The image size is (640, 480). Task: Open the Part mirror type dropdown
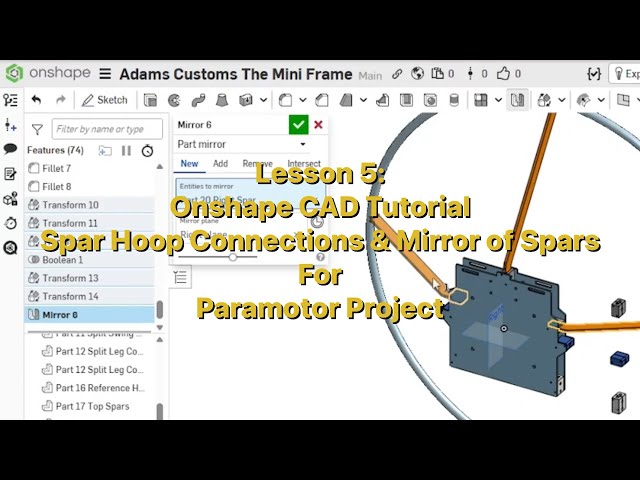[242, 144]
